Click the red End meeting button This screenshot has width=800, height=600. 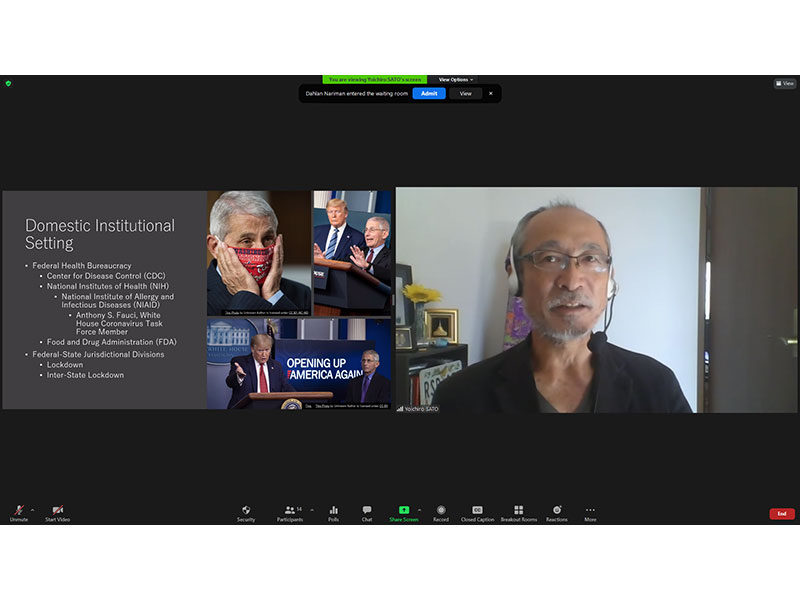[x=782, y=514]
